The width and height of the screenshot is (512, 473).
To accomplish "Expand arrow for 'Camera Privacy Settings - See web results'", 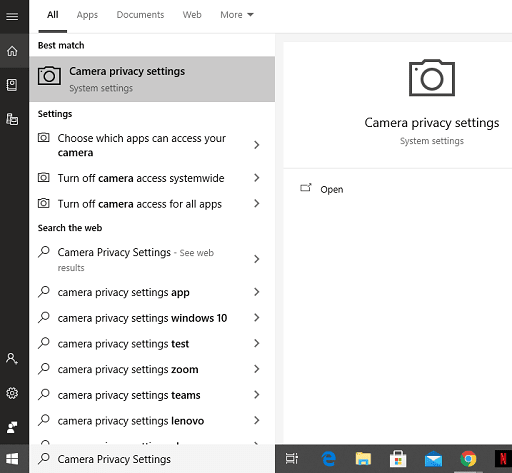I will [x=256, y=259].
